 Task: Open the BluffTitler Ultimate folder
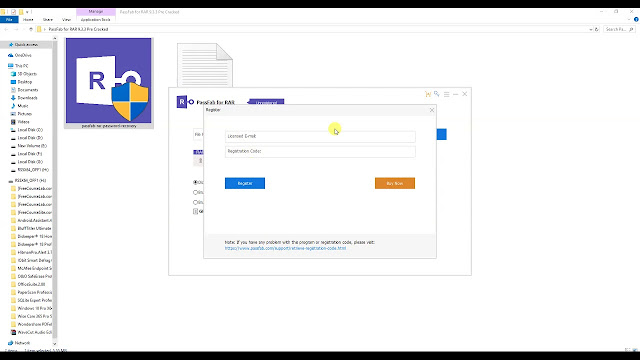34,229
